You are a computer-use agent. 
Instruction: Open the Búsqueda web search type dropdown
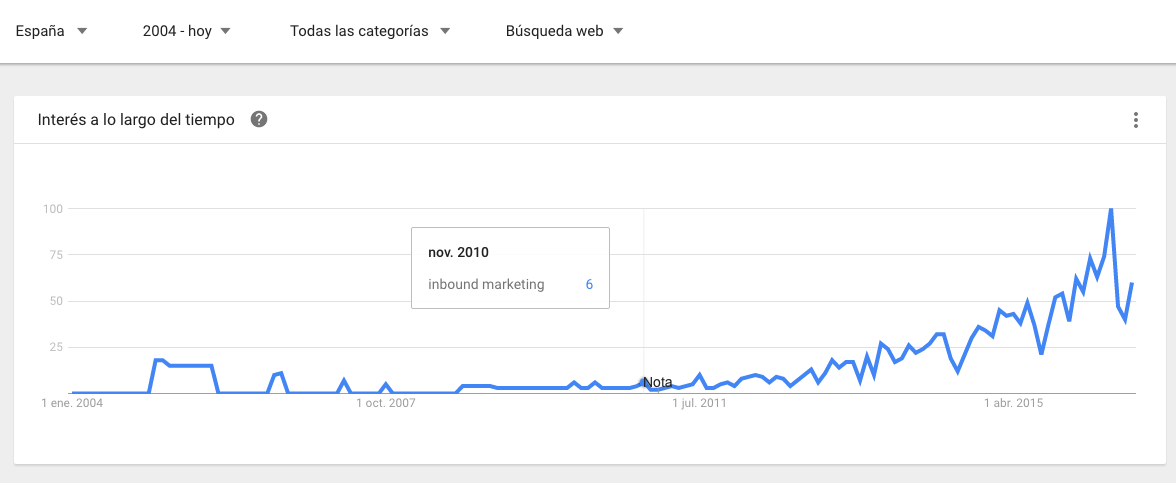(x=565, y=32)
